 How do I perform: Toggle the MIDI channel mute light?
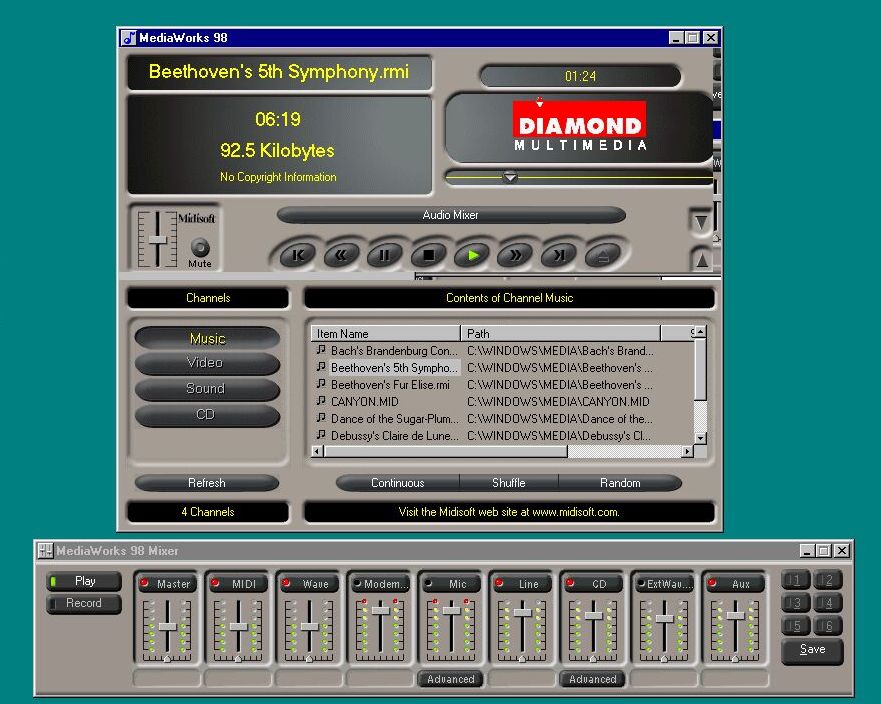tap(215, 583)
